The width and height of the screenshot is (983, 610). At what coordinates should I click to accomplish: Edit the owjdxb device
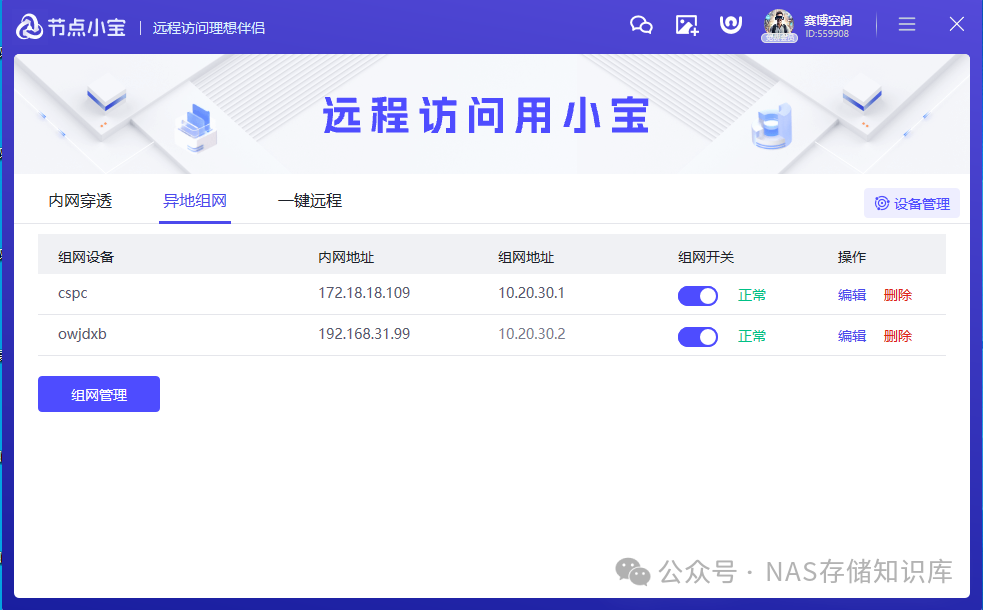click(x=852, y=336)
